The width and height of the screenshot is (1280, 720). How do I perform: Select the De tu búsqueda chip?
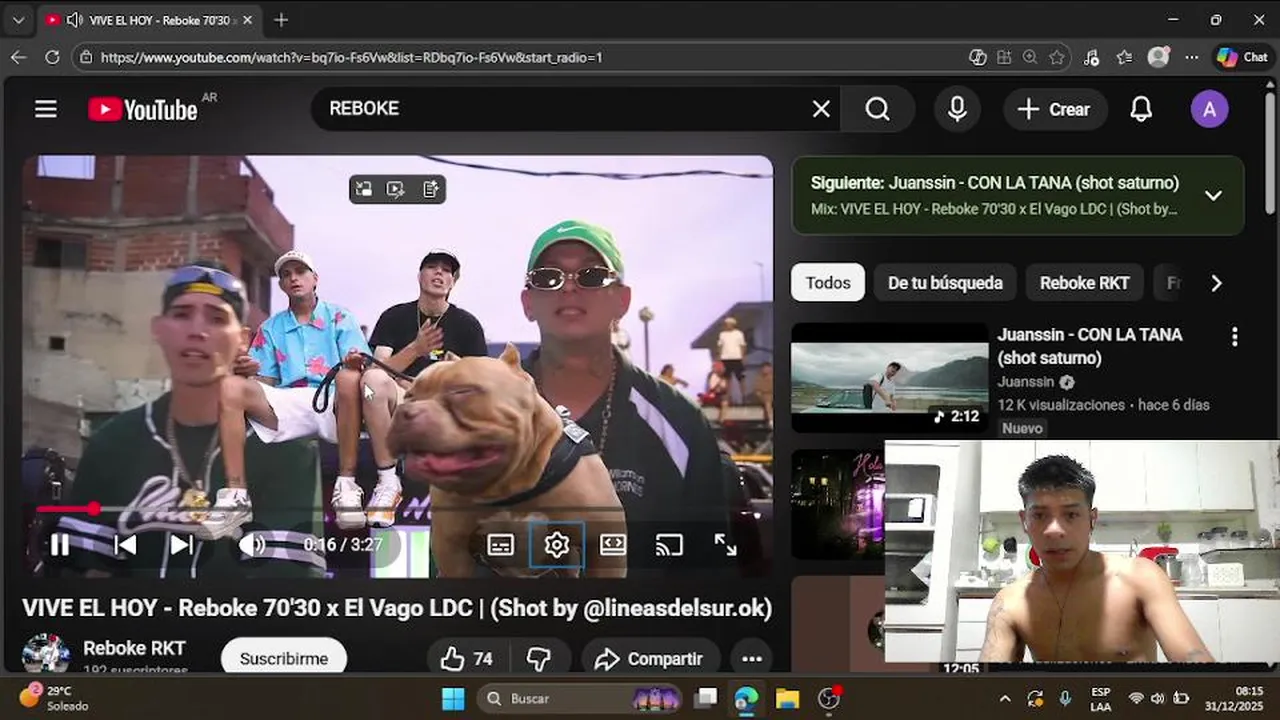945,283
